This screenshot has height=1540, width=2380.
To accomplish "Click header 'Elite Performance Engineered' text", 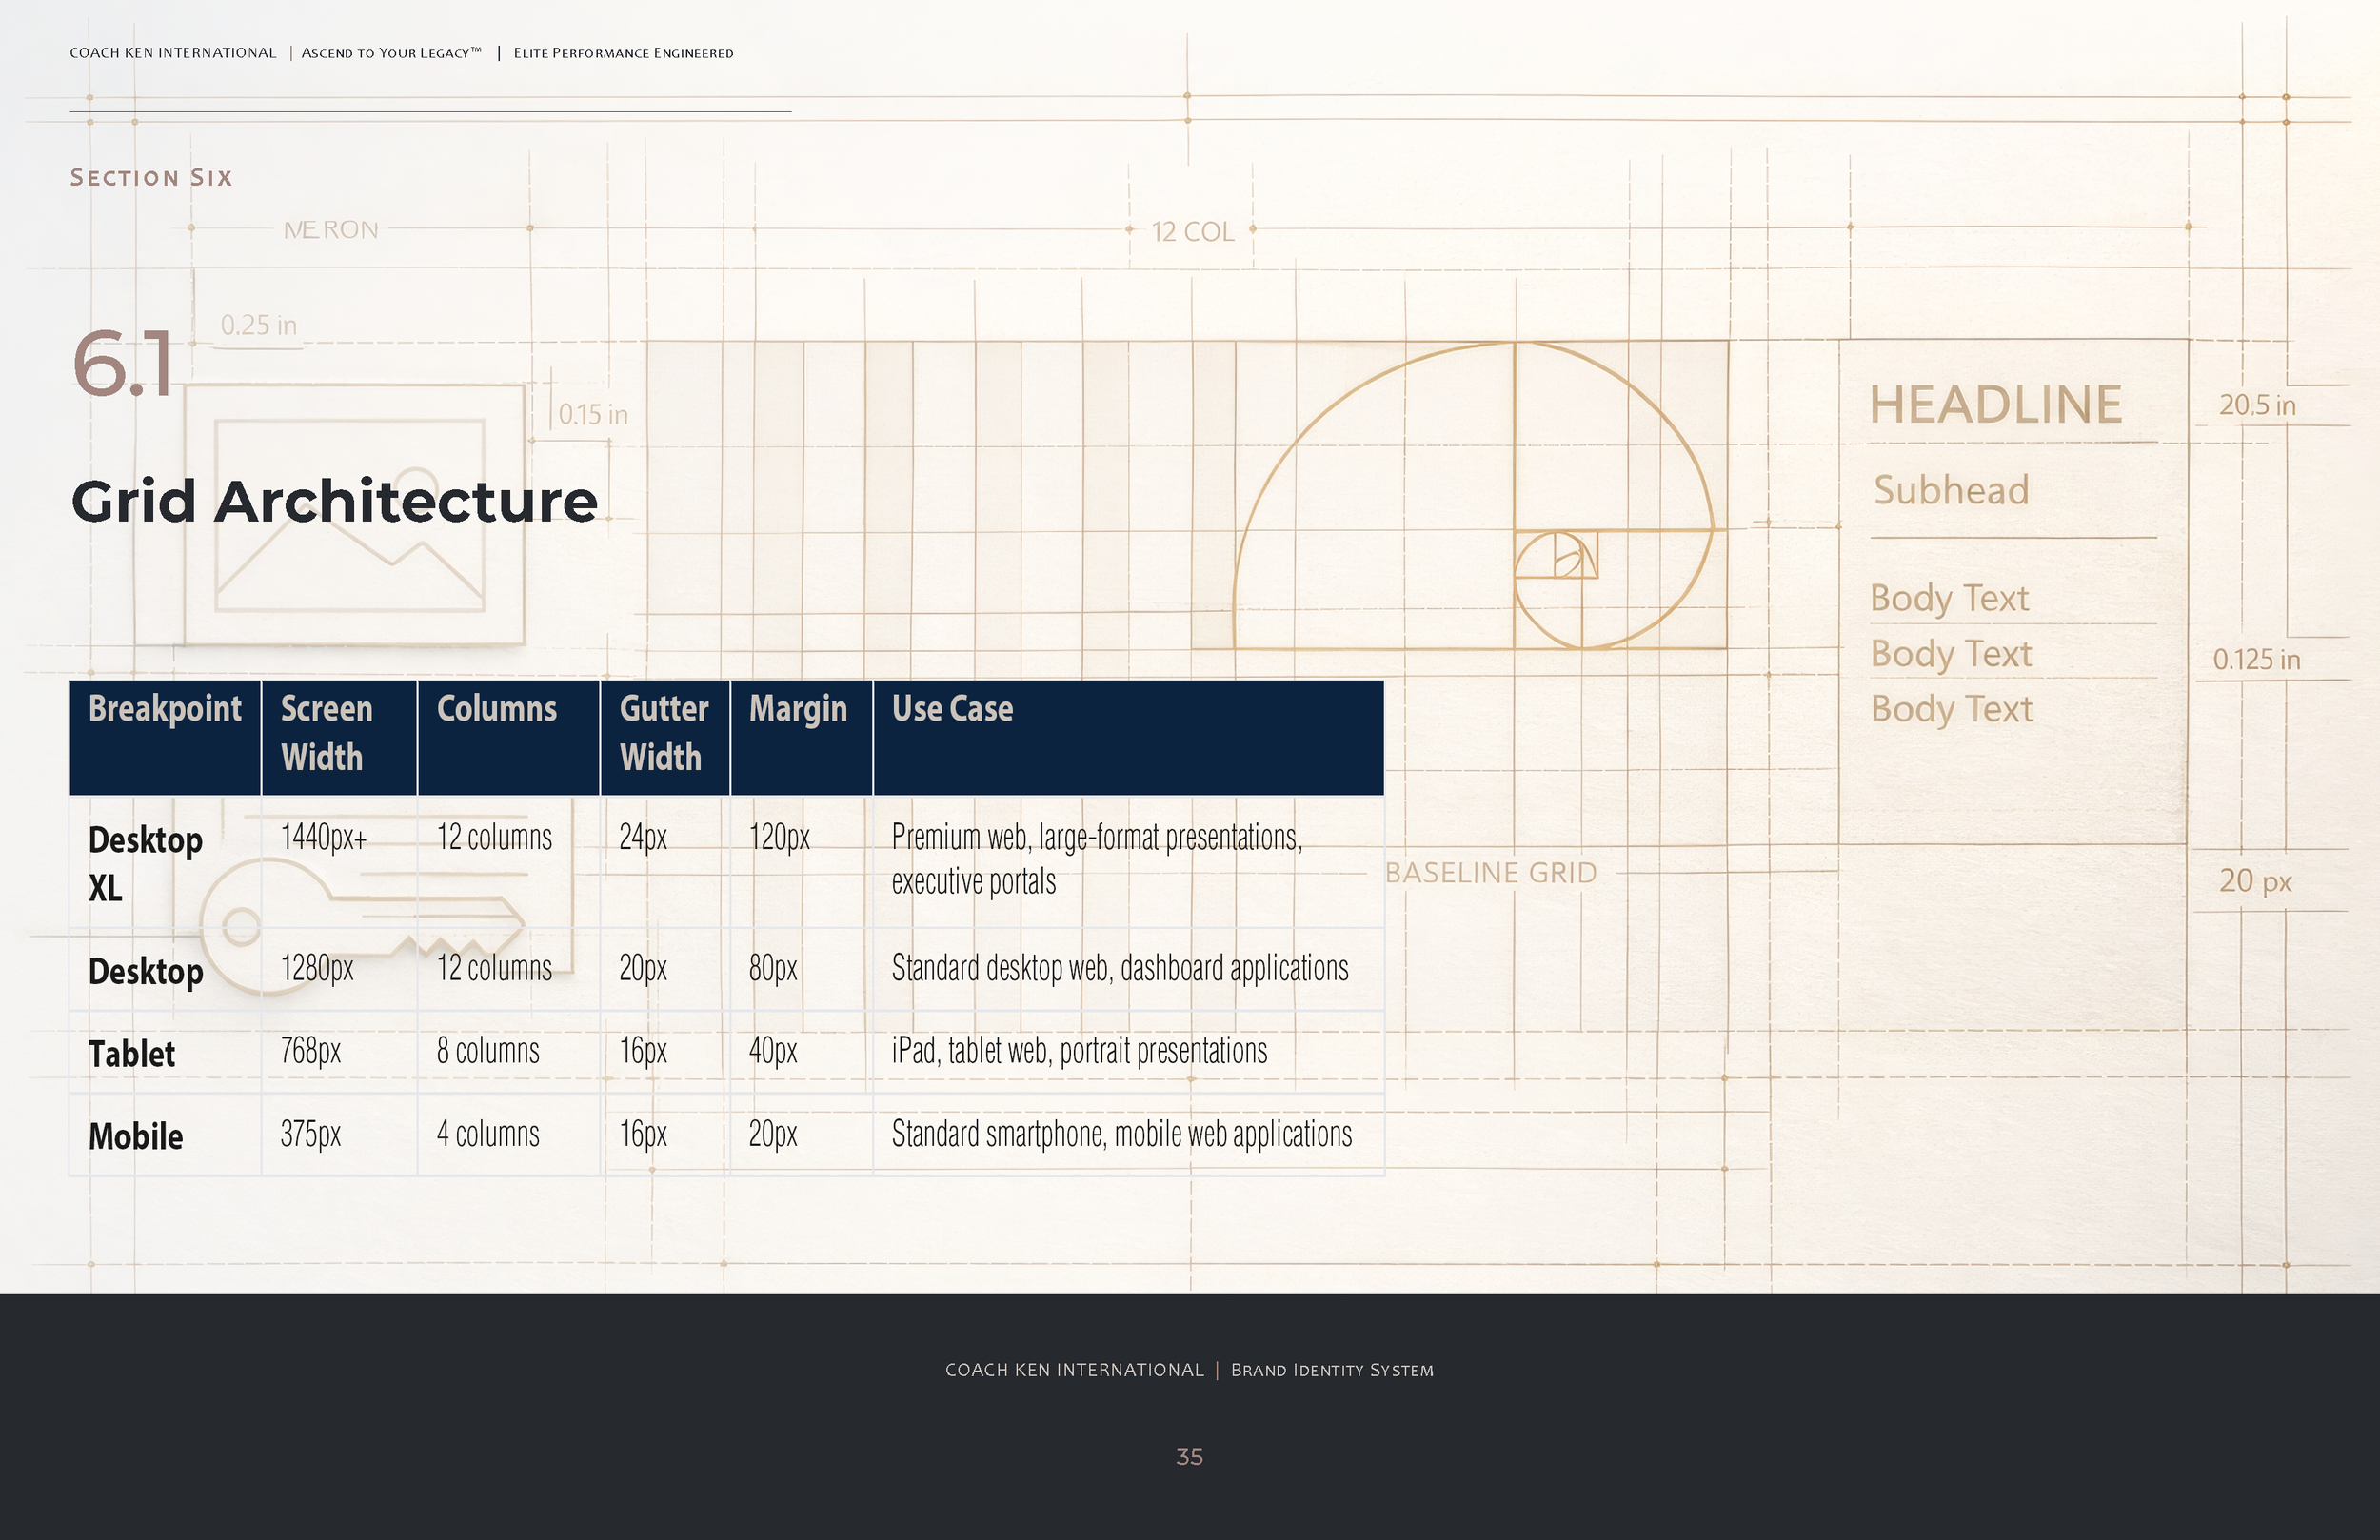I will [623, 53].
